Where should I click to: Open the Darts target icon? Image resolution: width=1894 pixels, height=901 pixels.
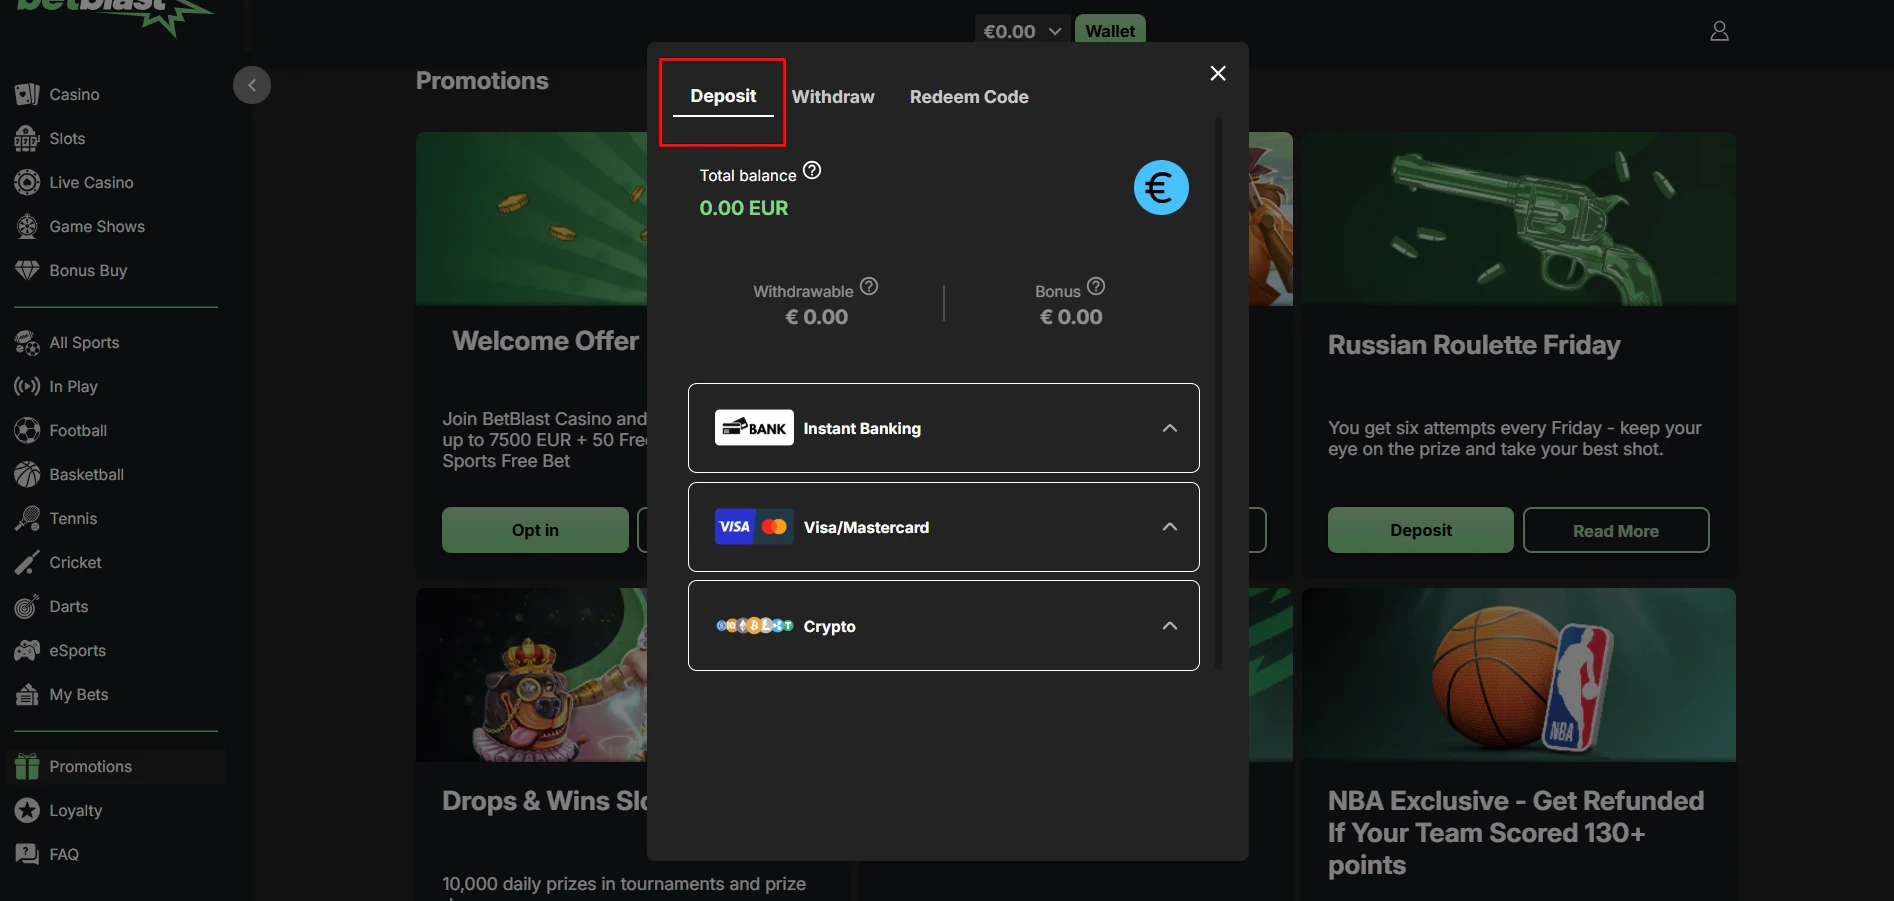pos(27,606)
